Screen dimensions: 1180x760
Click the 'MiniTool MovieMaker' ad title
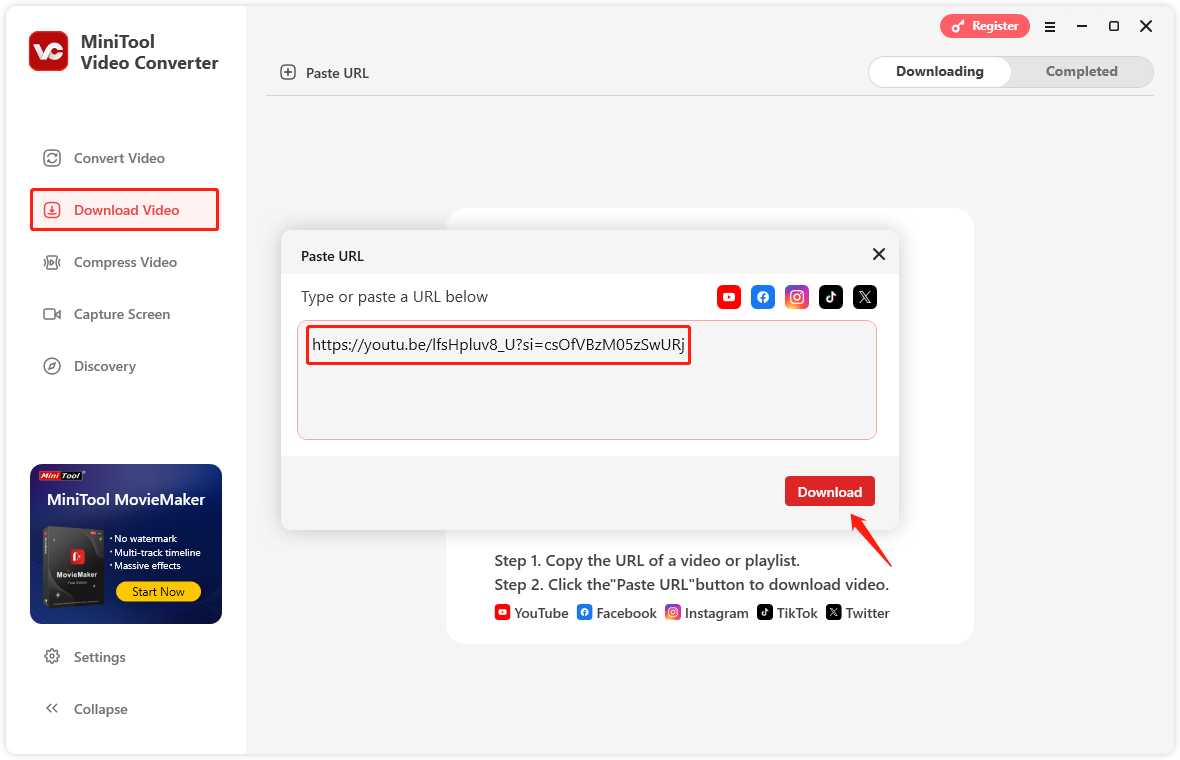point(126,500)
